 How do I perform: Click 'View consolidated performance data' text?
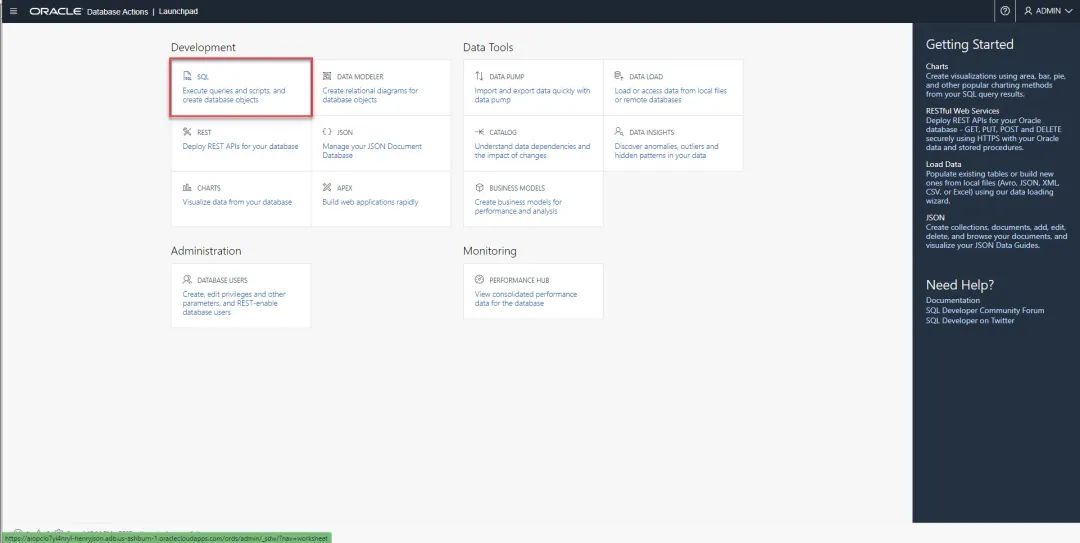click(x=526, y=299)
